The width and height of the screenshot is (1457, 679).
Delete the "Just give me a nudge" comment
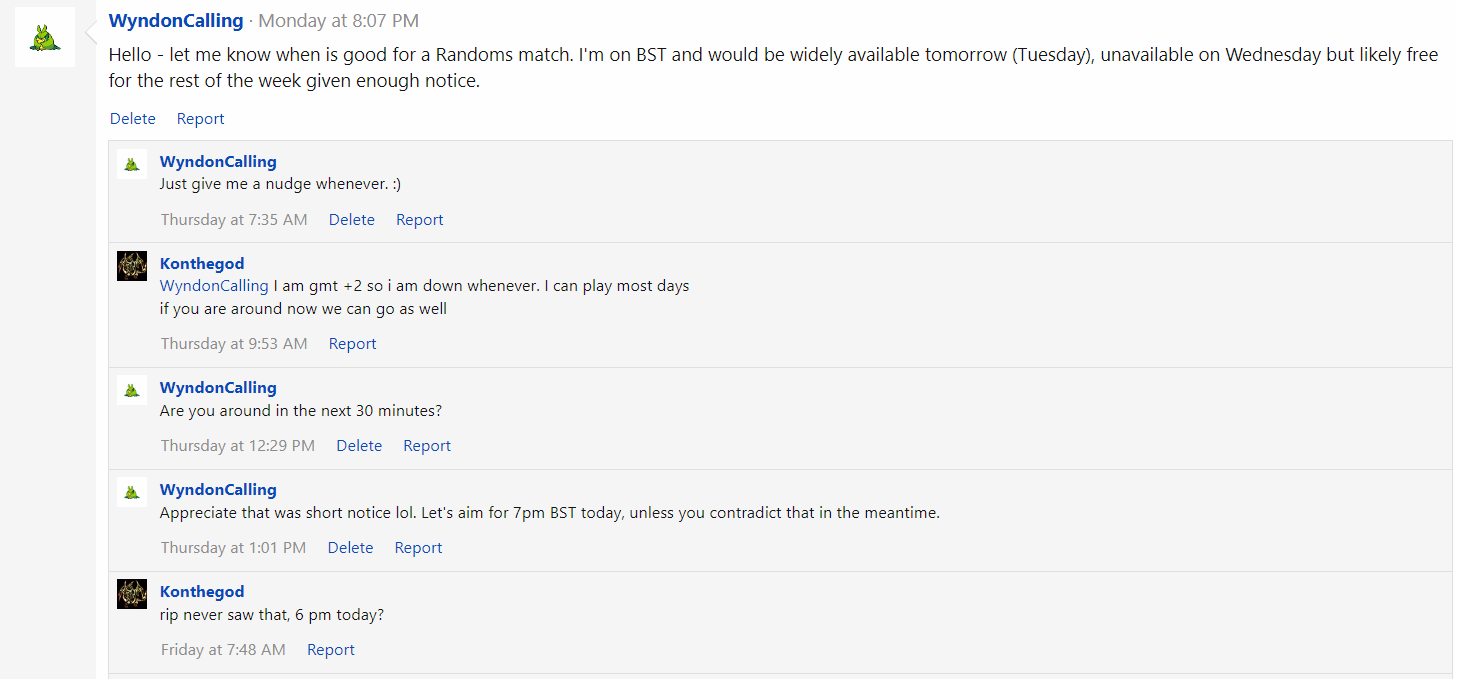pos(352,219)
